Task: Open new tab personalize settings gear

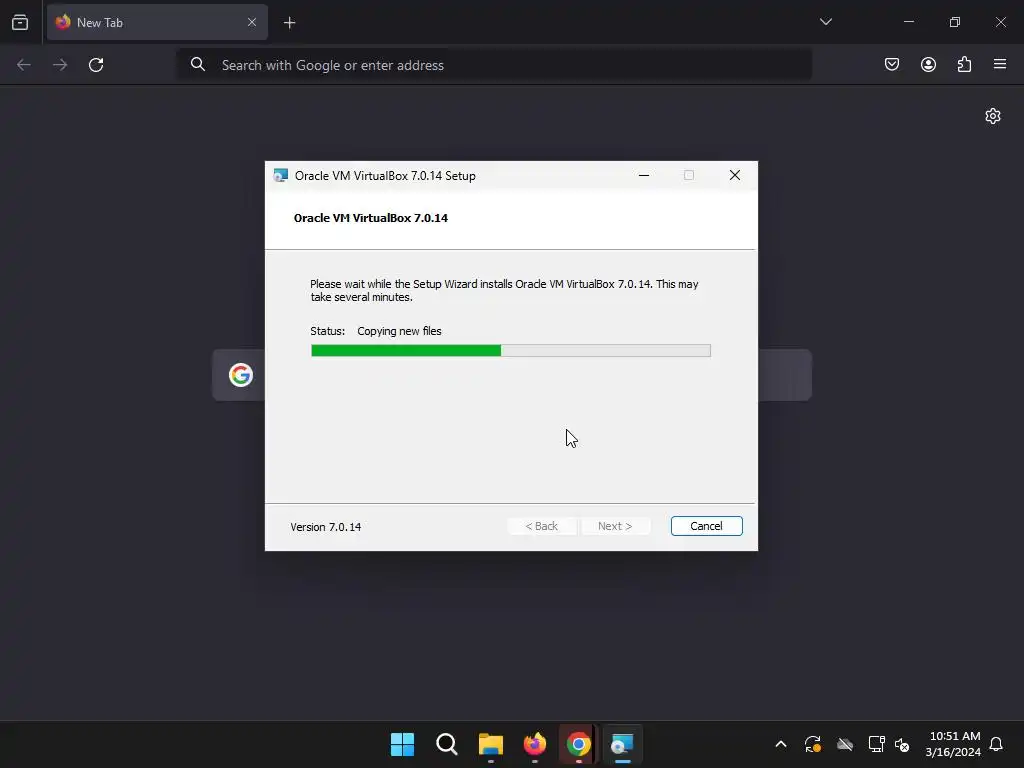Action: click(x=993, y=116)
